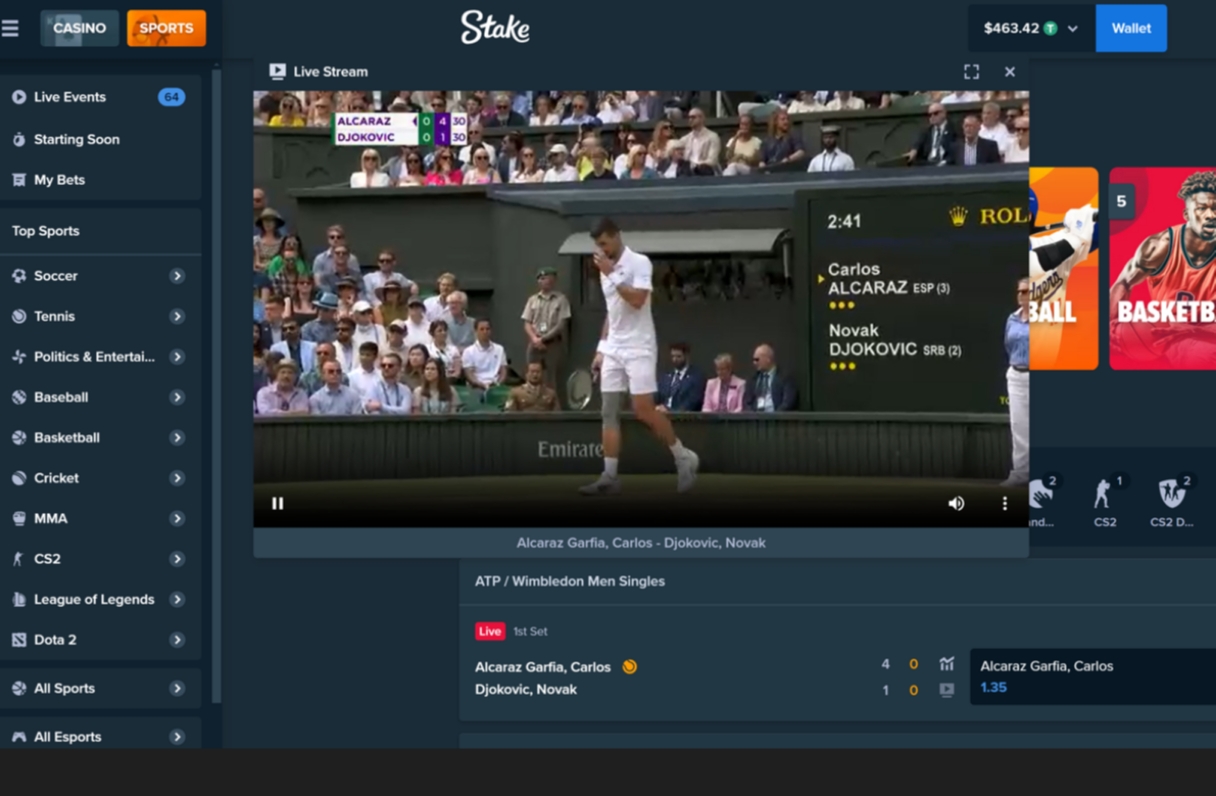1216x796 pixels.
Task: Toggle the match live stream icon
Action: tap(947, 690)
